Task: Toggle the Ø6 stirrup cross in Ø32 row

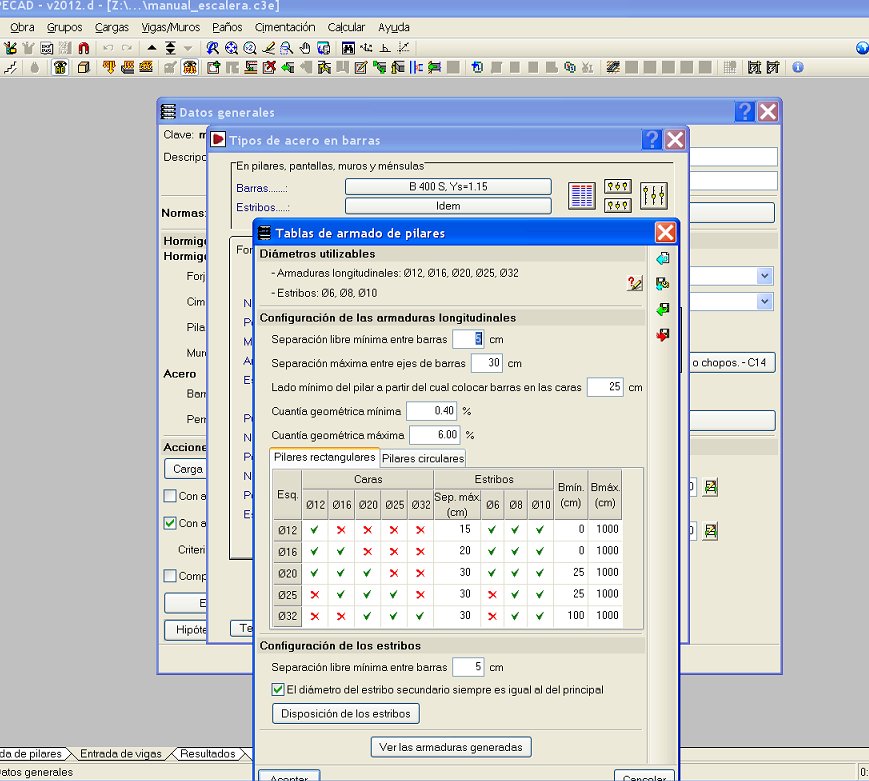Action: click(x=493, y=616)
